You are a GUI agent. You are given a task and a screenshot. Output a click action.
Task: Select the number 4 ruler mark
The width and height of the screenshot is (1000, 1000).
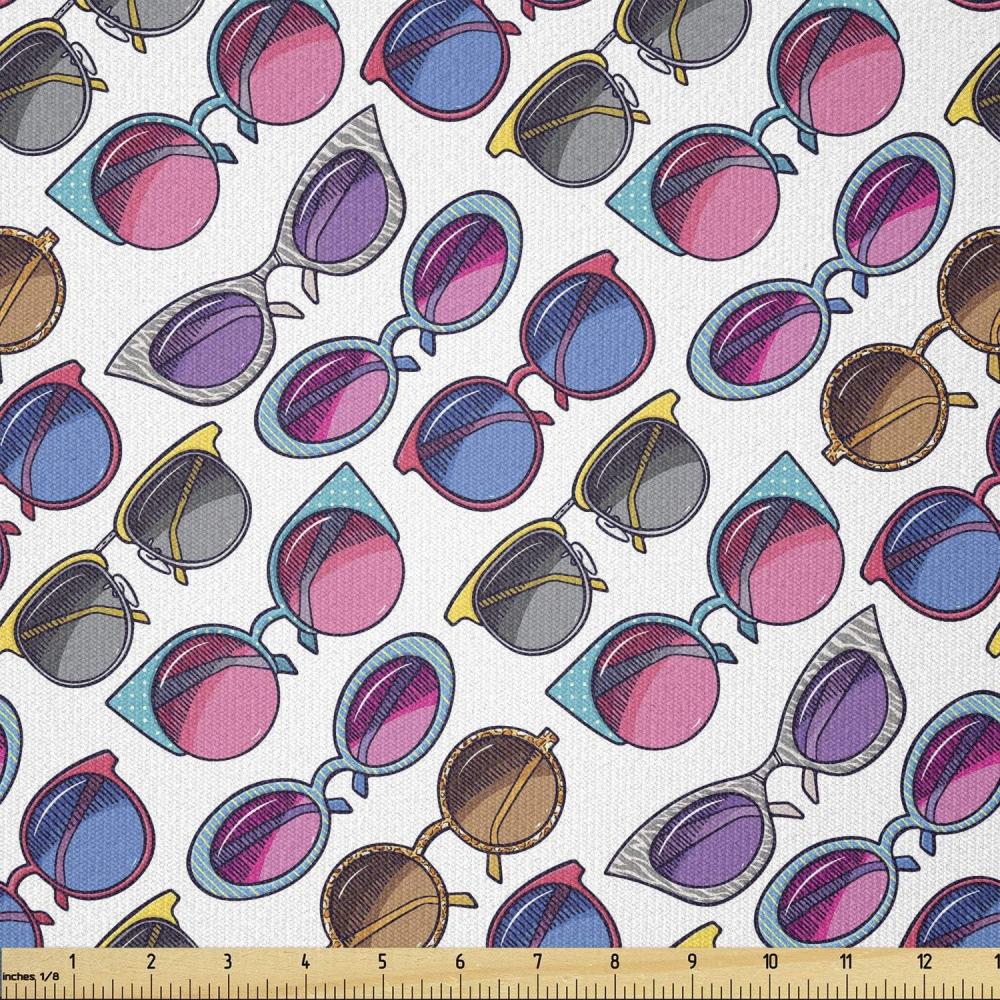(305, 961)
